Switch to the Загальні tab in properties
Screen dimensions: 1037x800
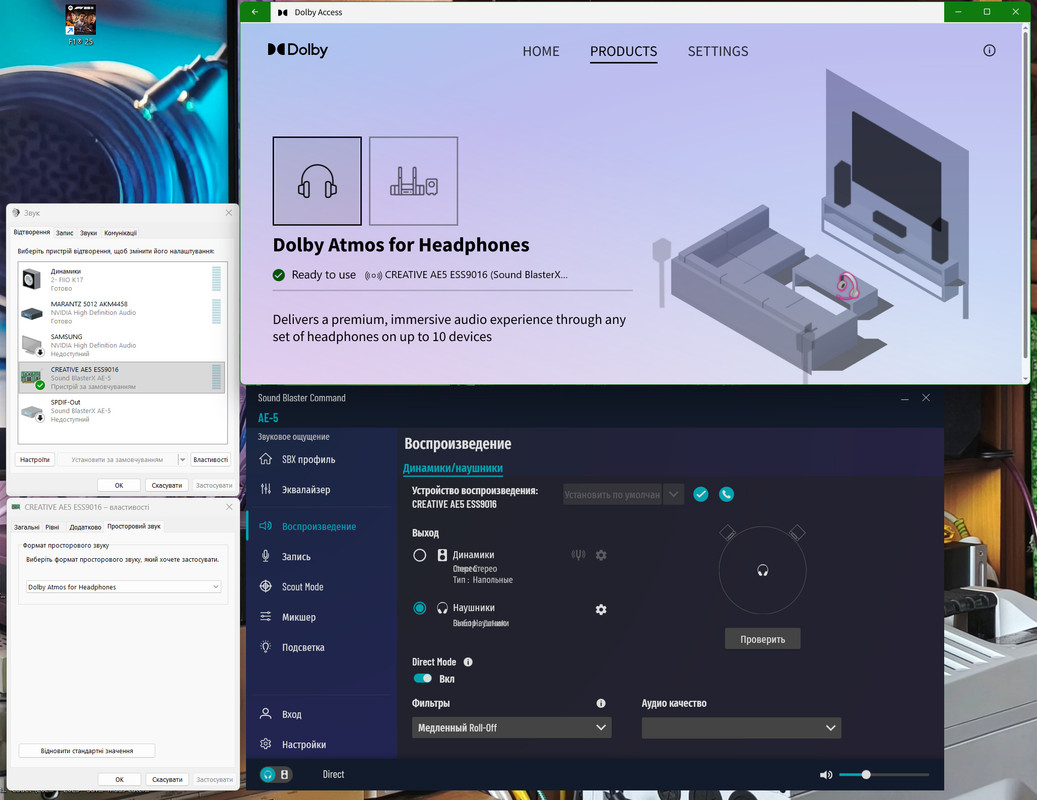26,527
